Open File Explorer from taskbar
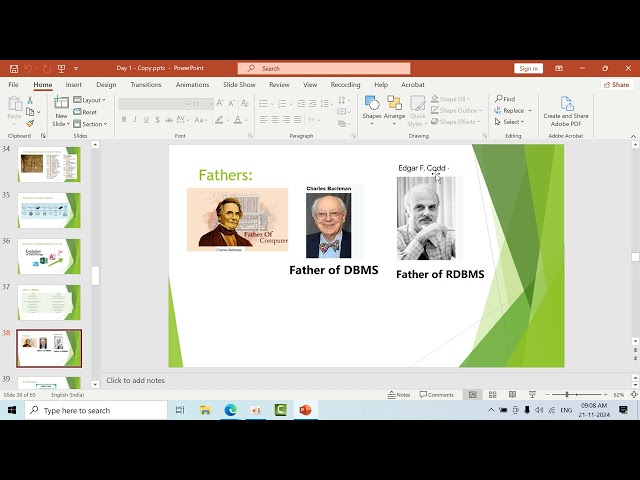This screenshot has height=480, width=640. click(x=205, y=410)
